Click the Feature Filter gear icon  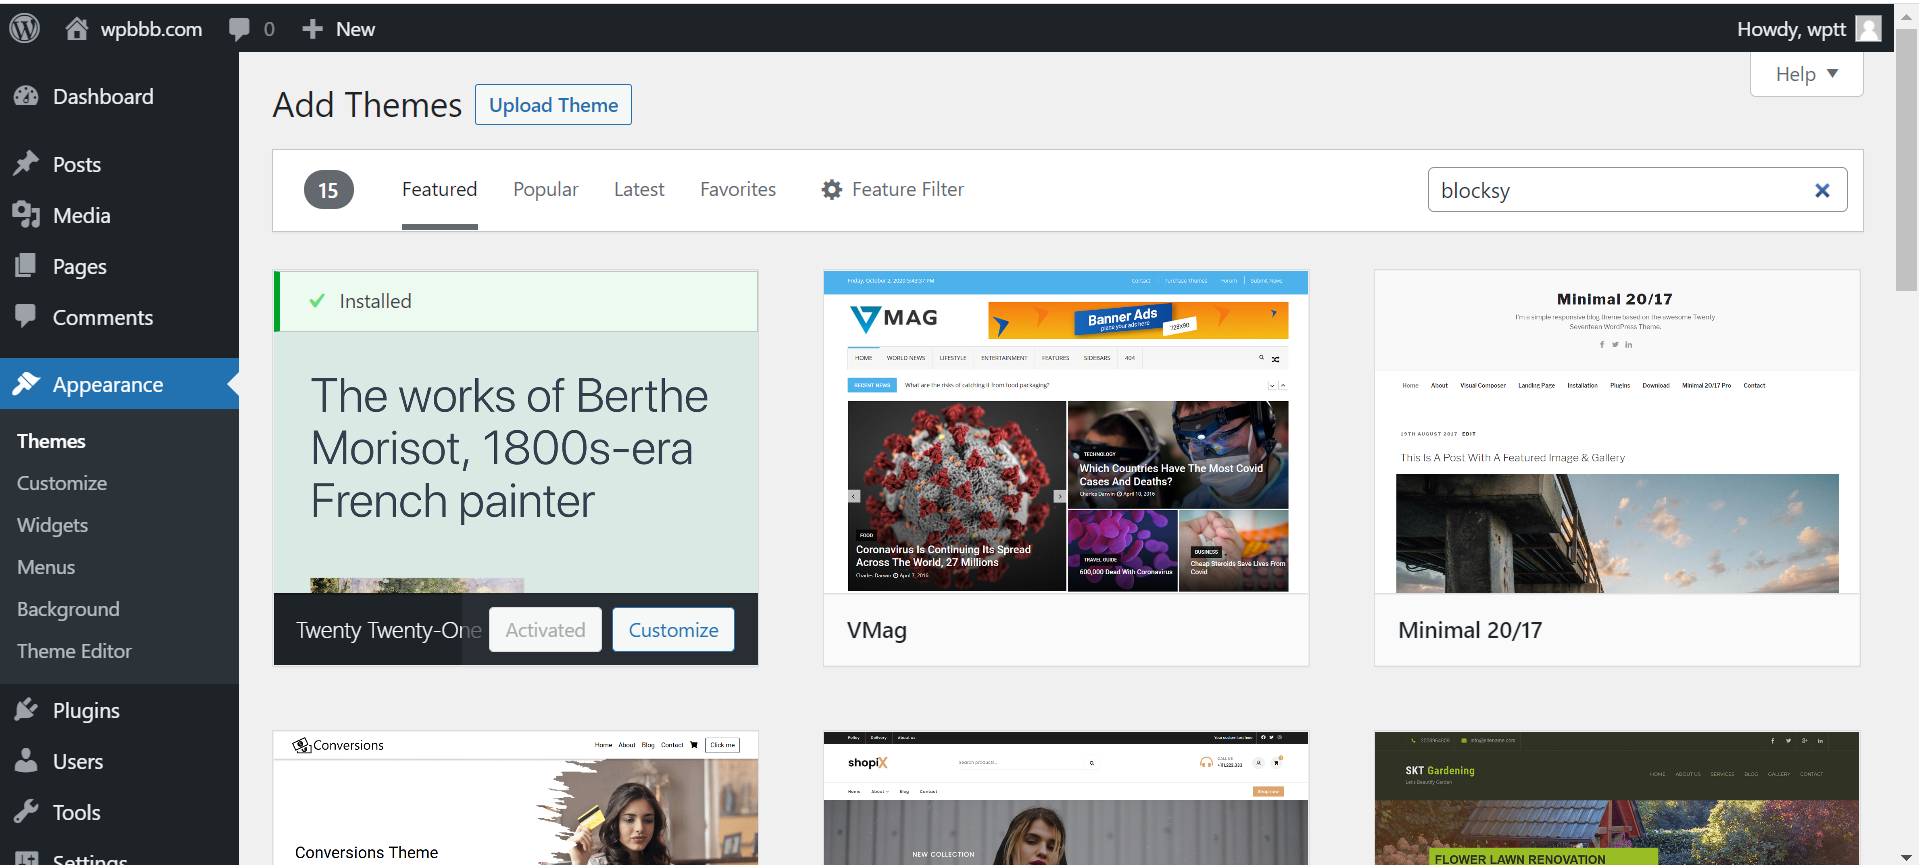[832, 189]
